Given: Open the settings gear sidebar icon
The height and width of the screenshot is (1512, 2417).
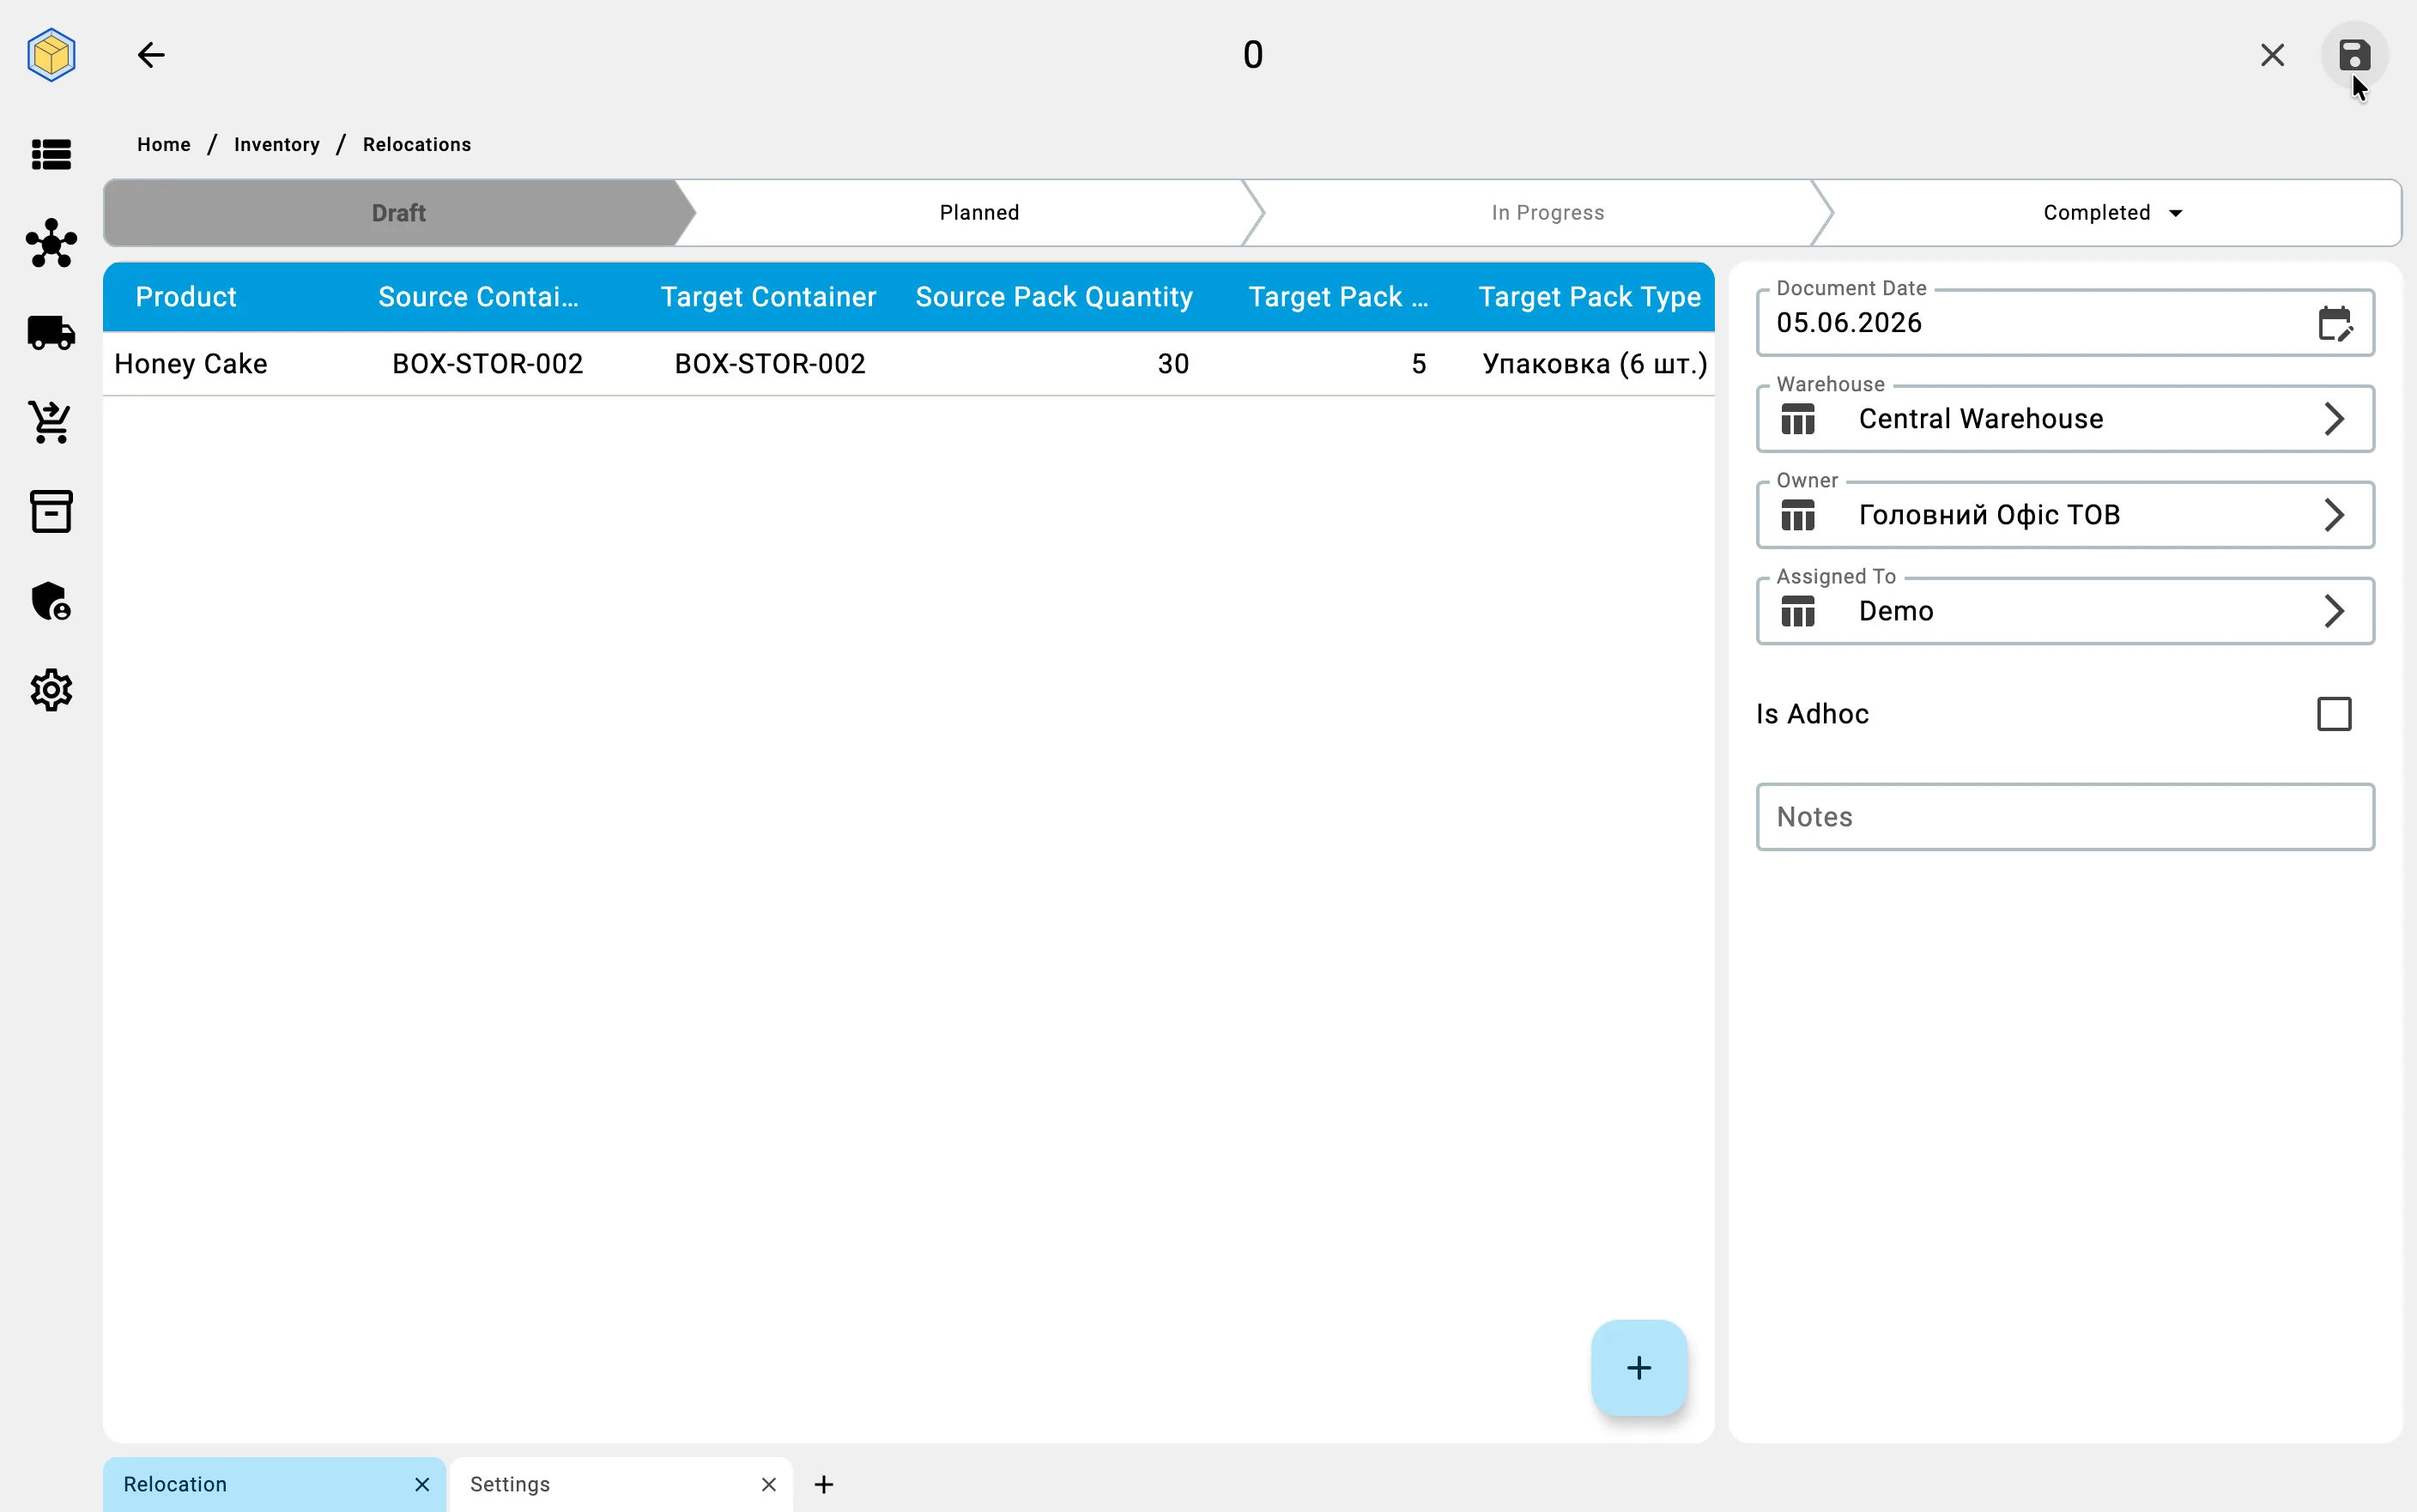Looking at the screenshot, I should coord(51,690).
